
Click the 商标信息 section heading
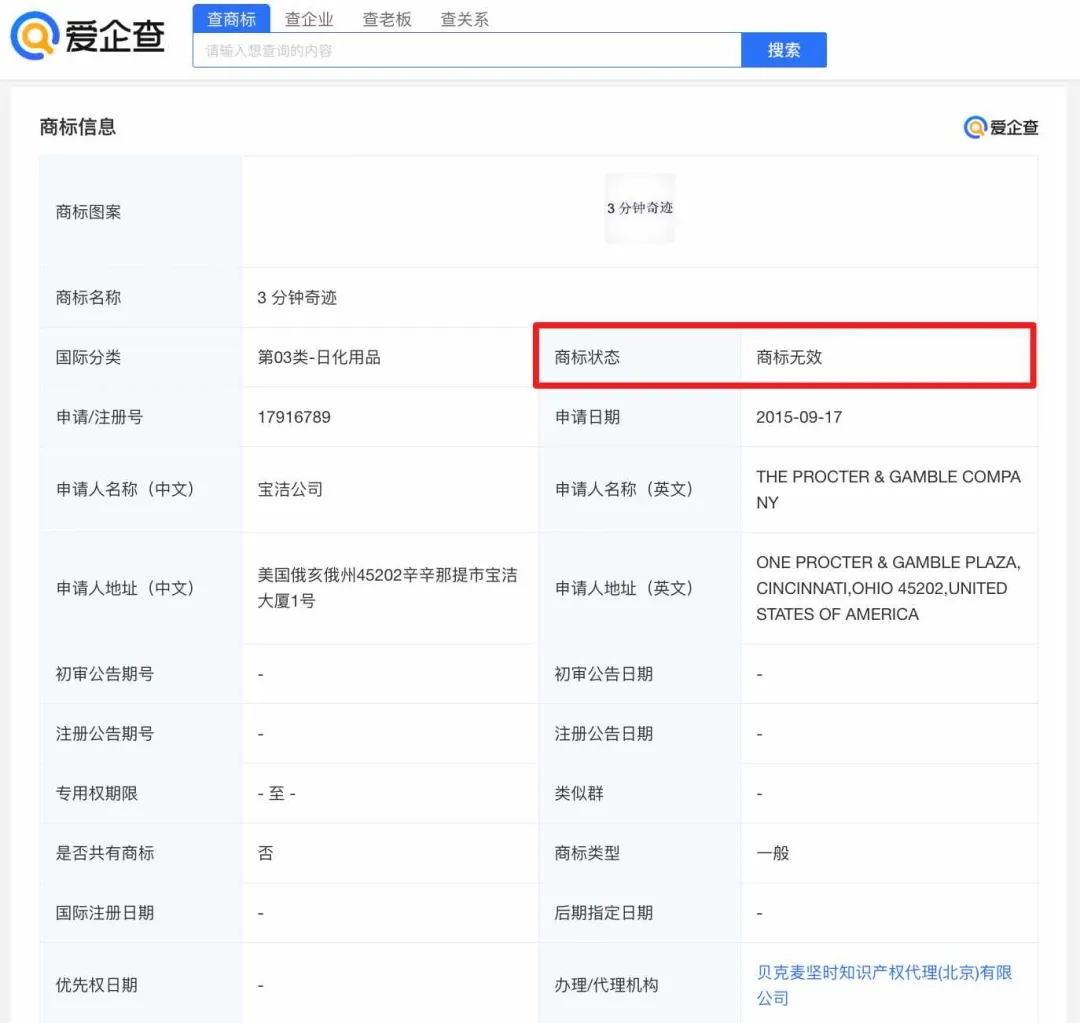point(78,127)
